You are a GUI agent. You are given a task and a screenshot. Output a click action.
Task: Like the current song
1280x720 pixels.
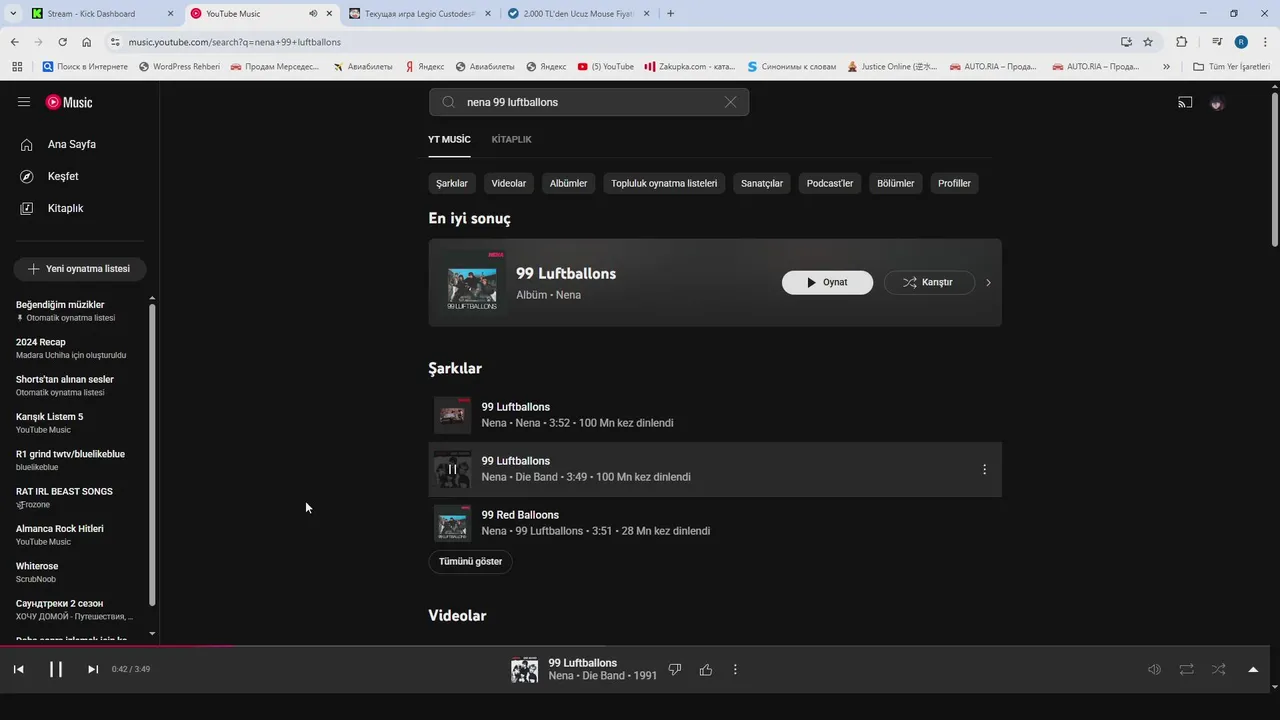pos(706,670)
